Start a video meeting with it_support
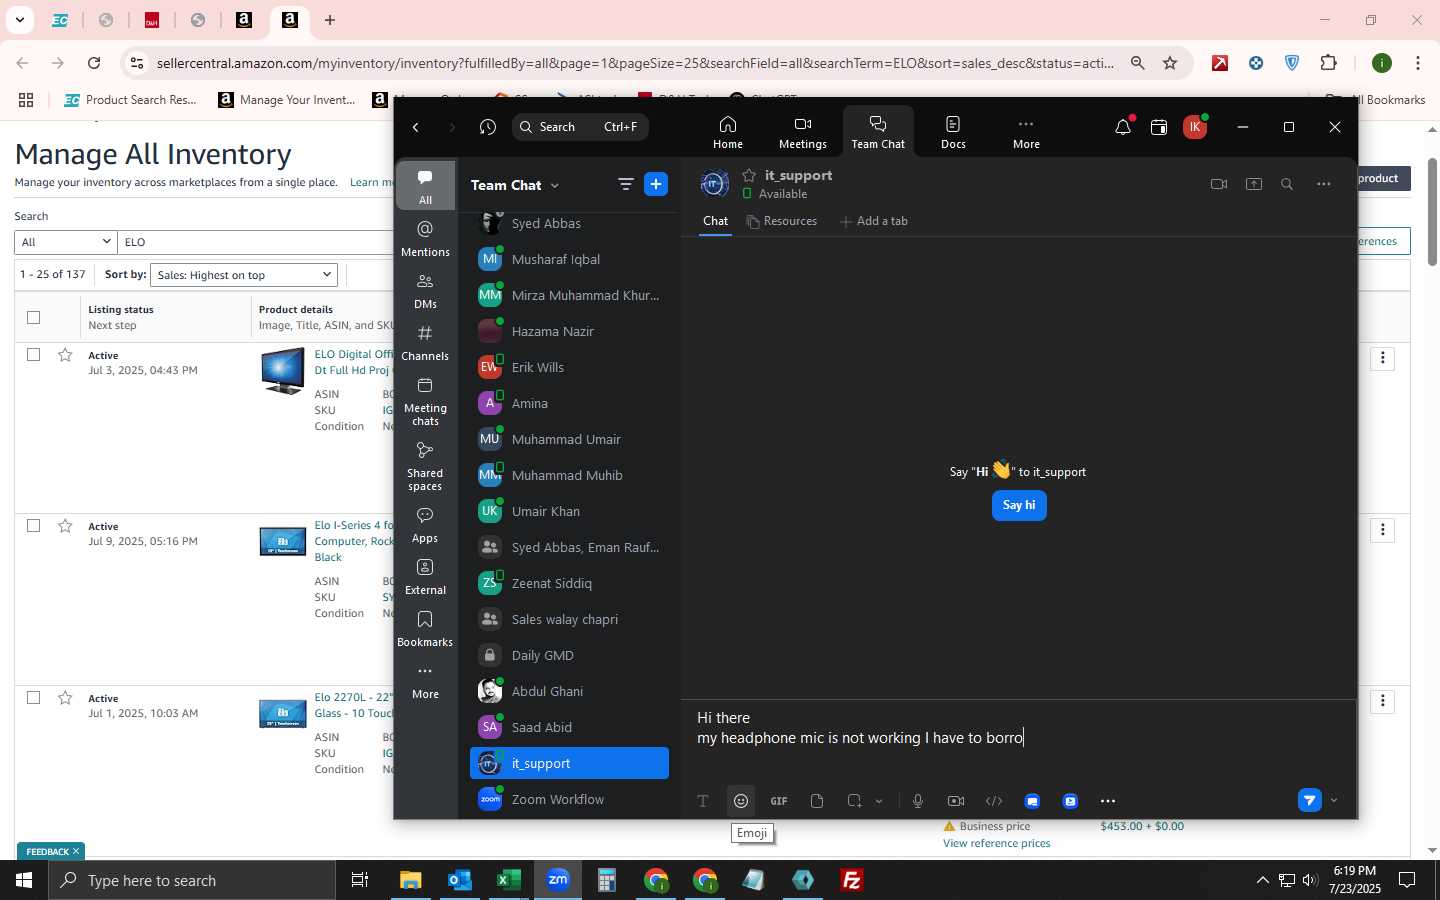 [x=1218, y=184]
